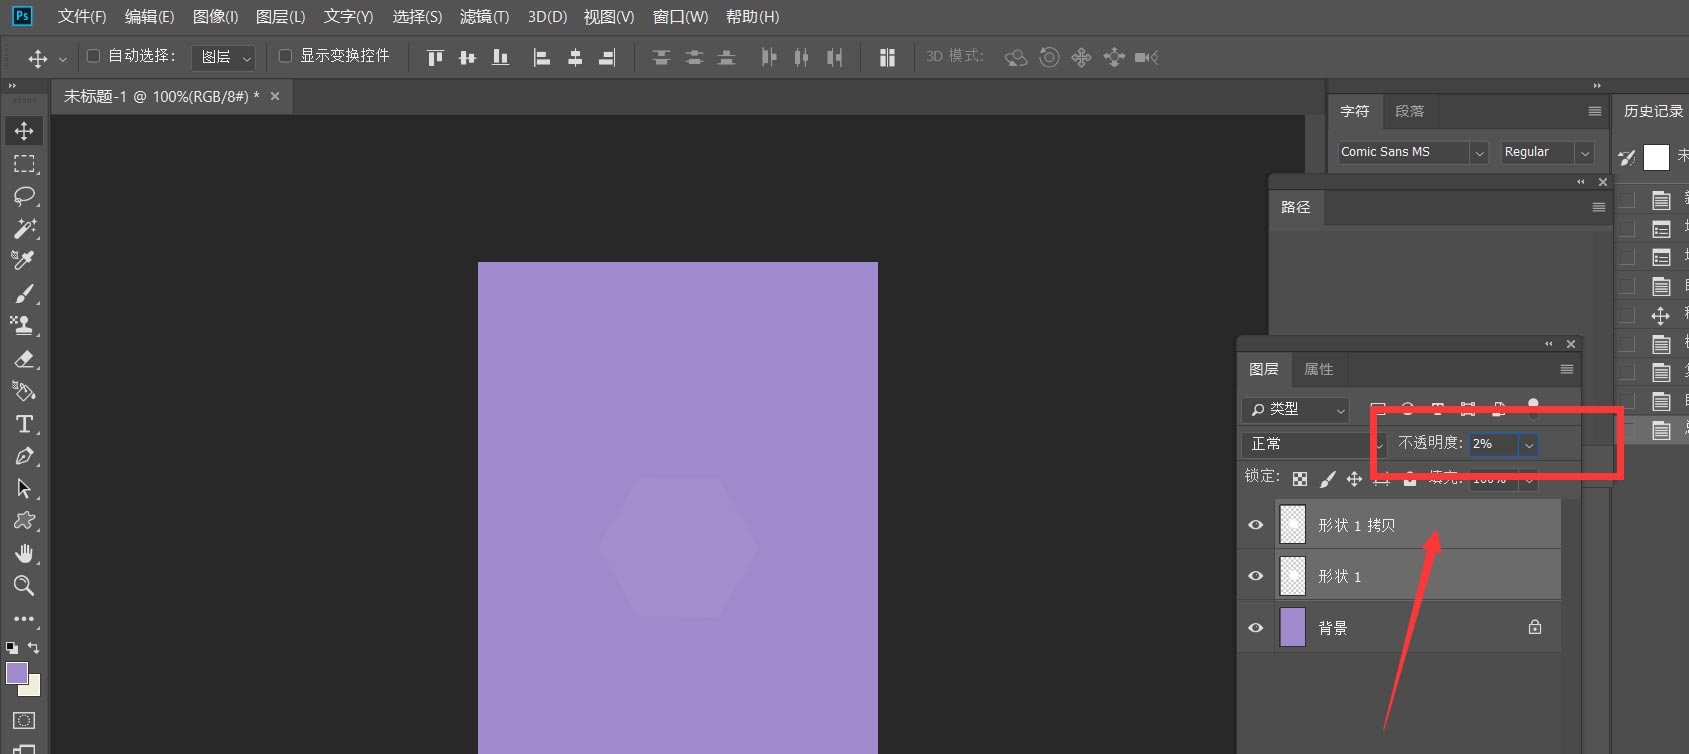Select the Hand tool
The width and height of the screenshot is (1689, 754).
(24, 553)
